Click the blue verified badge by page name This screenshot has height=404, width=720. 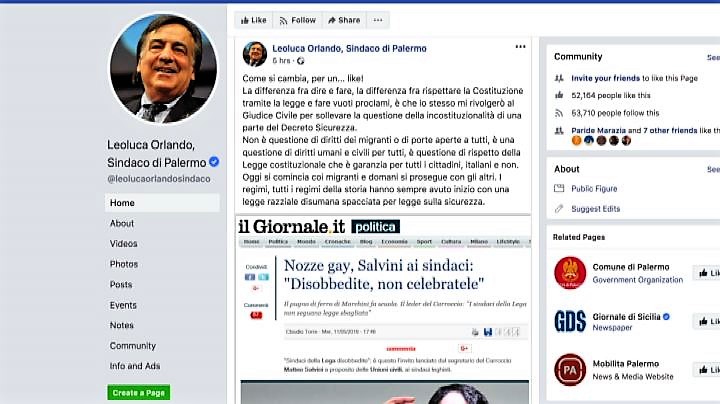click(x=214, y=162)
